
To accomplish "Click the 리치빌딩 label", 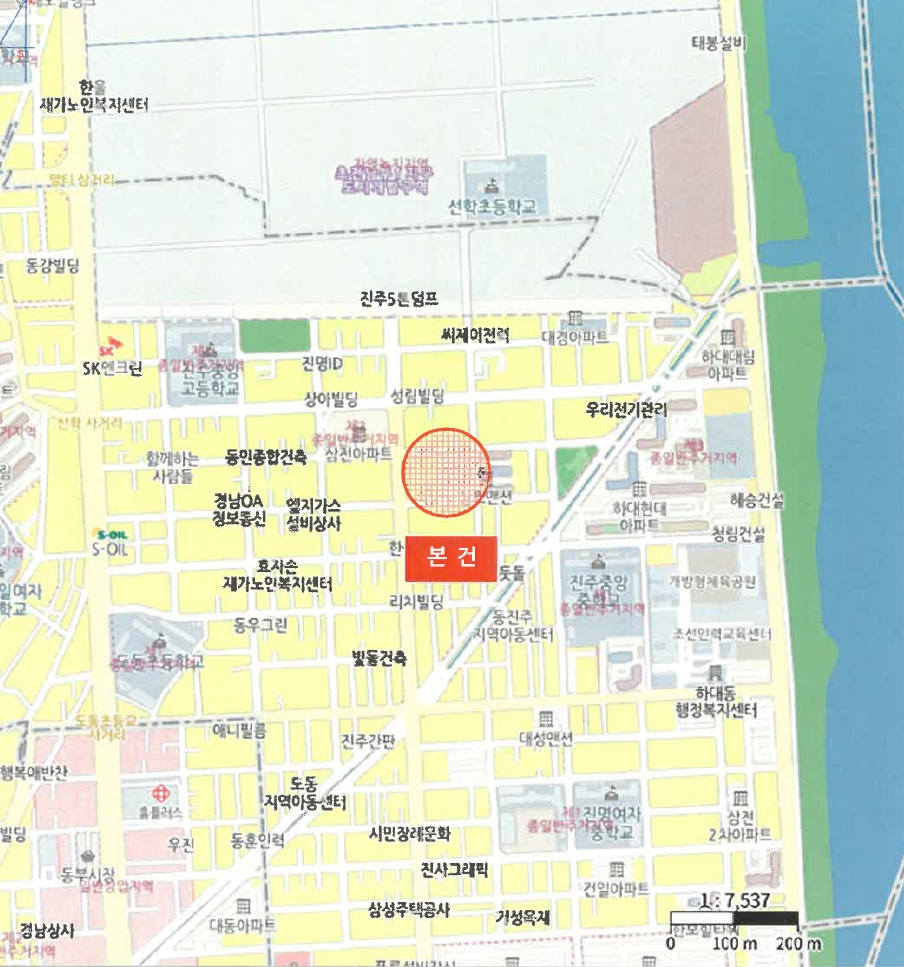I will pyautogui.click(x=416, y=603).
